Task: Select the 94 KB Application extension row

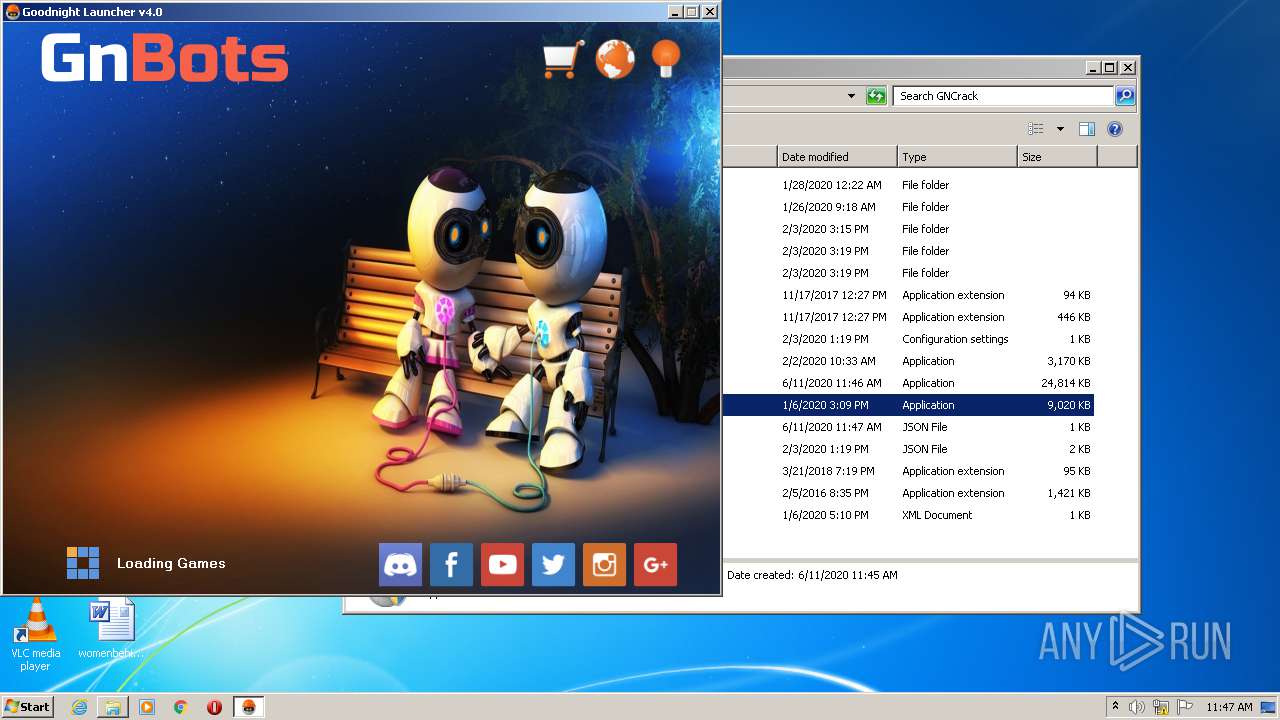Action: click(x=908, y=295)
